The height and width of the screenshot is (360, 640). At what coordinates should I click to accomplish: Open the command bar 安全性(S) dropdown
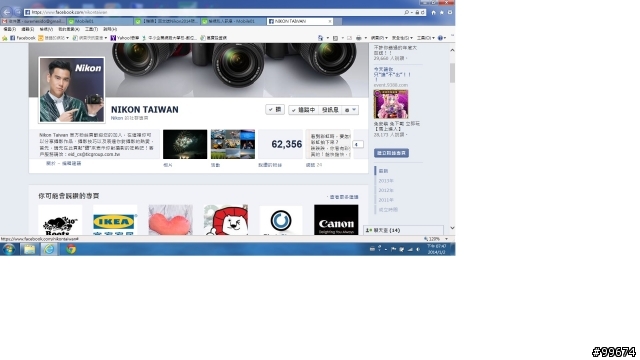[x=402, y=38]
